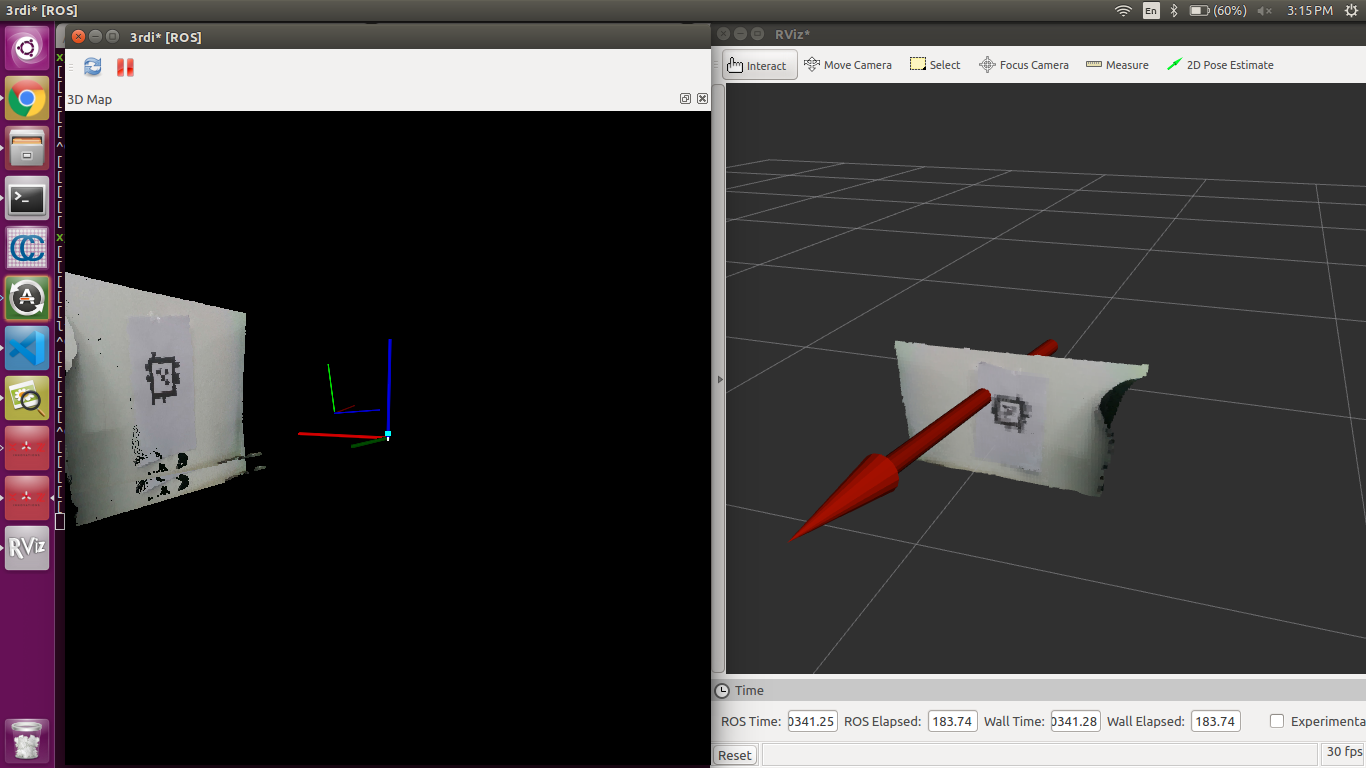Open the battery indicator menu
This screenshot has width=1366, height=768.
coord(1219,10)
